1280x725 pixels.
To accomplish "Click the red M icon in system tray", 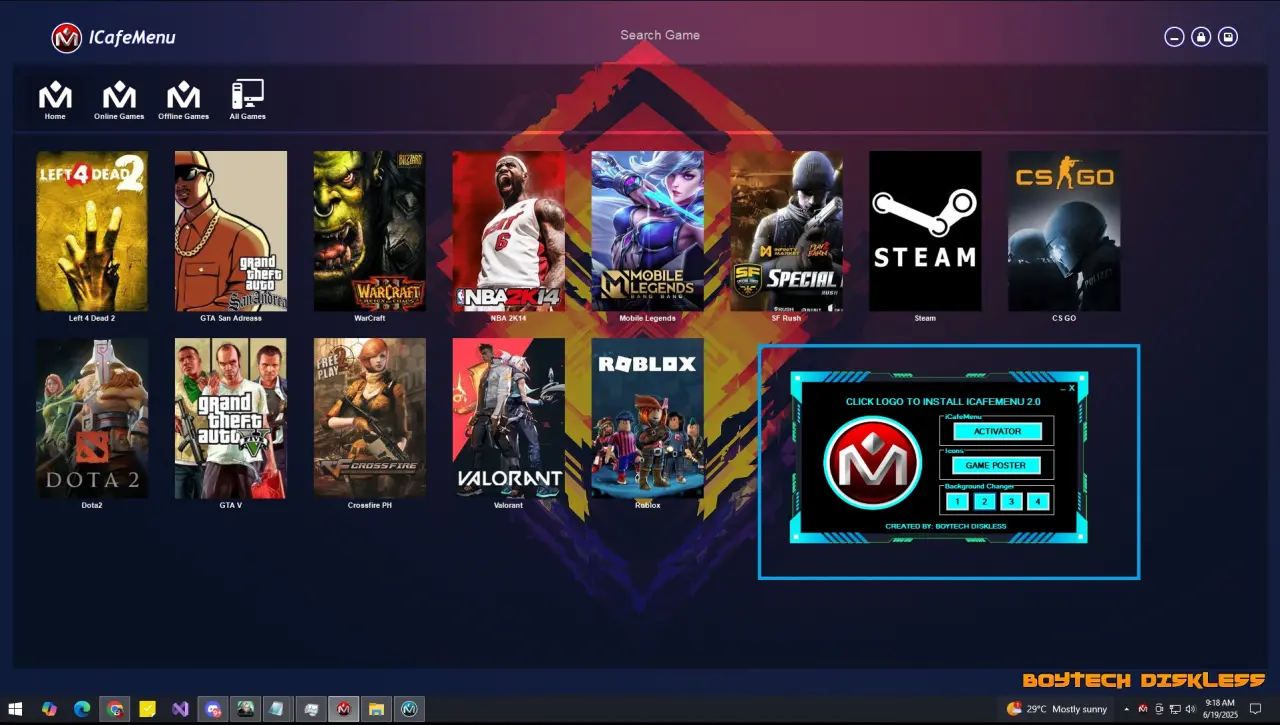I will pos(1143,709).
